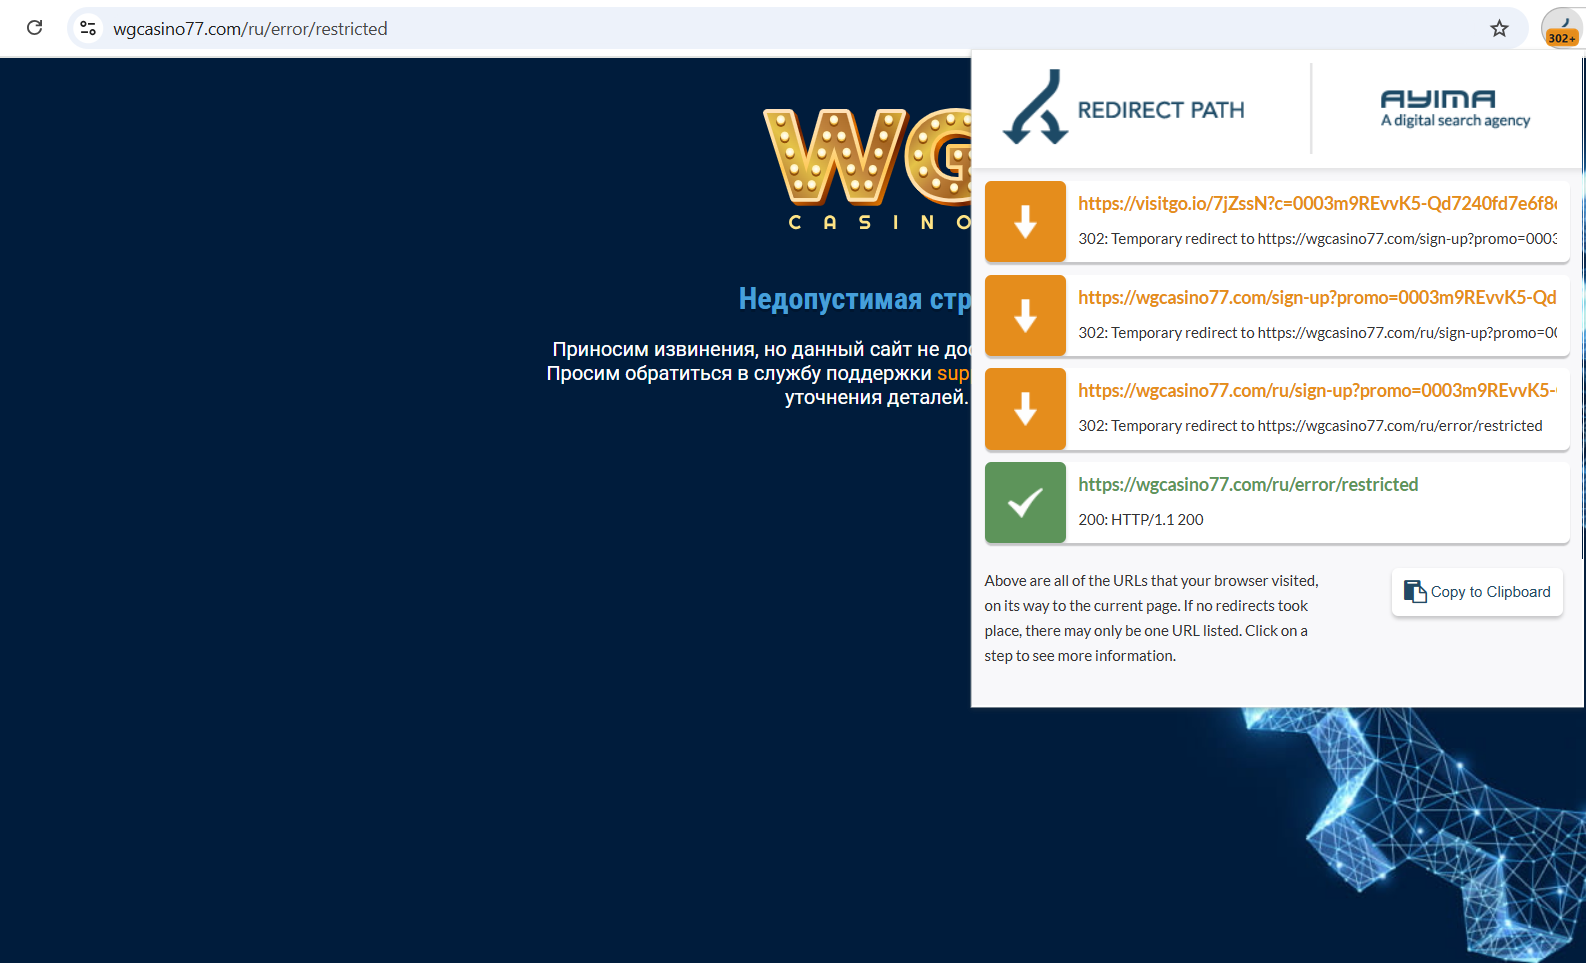Screen dimensions: 1586x963
Task: Open the wgcasino77.com/sign-up?promo URL step
Action: (x=1317, y=297)
